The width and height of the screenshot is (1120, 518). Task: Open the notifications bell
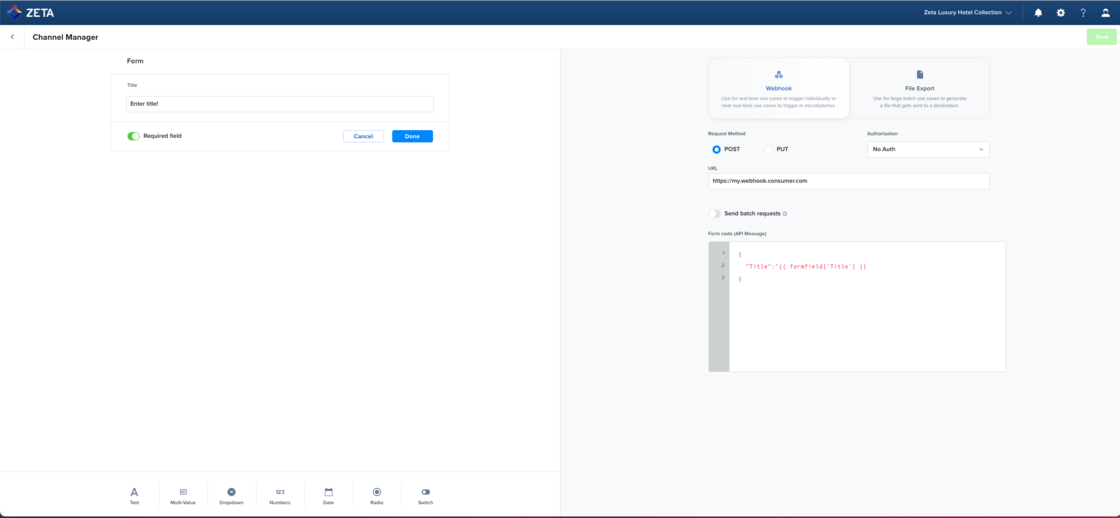click(1038, 13)
